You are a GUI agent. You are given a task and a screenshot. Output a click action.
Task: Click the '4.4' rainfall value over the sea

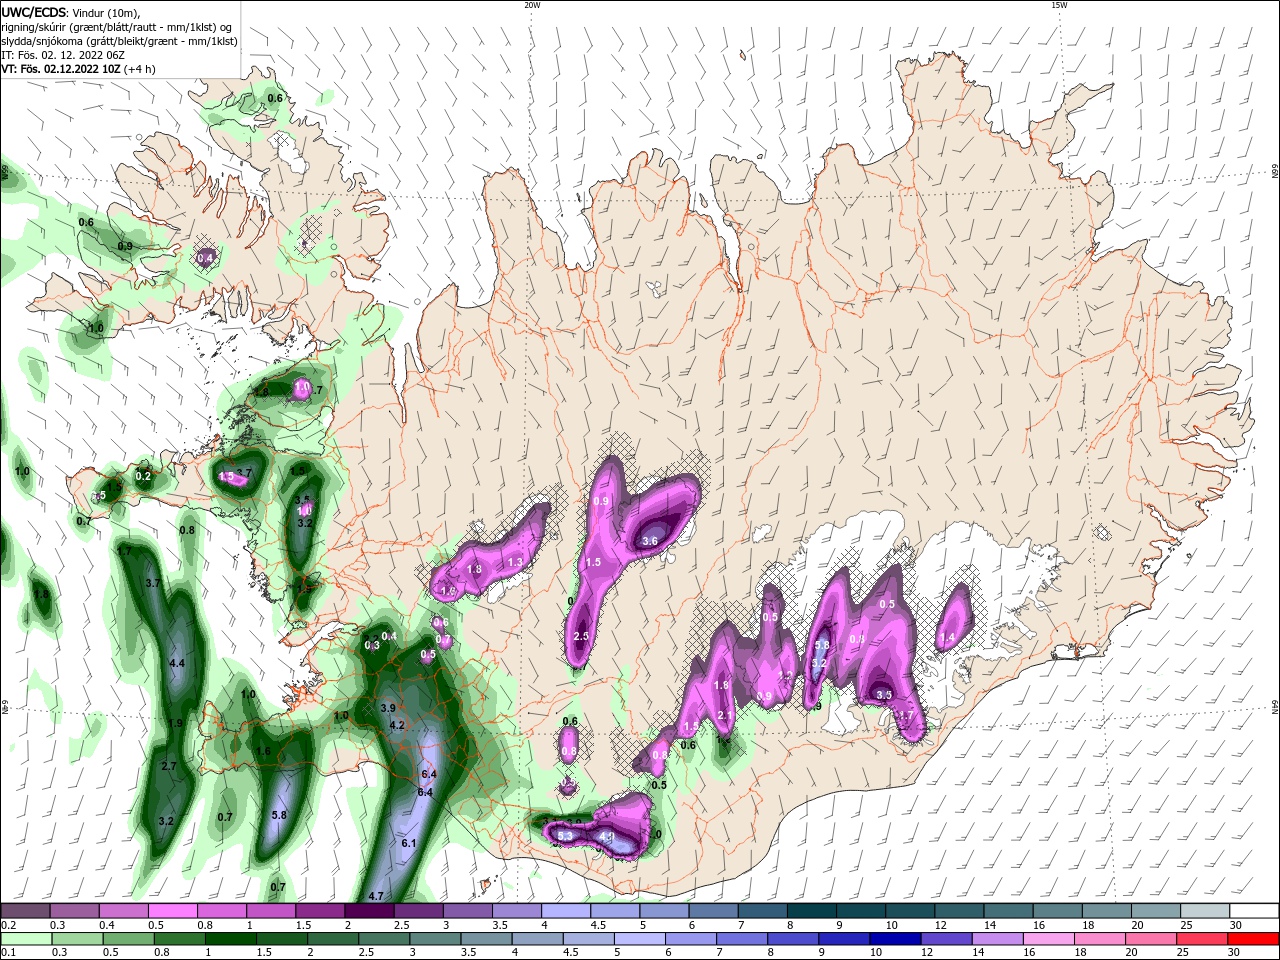(178, 663)
